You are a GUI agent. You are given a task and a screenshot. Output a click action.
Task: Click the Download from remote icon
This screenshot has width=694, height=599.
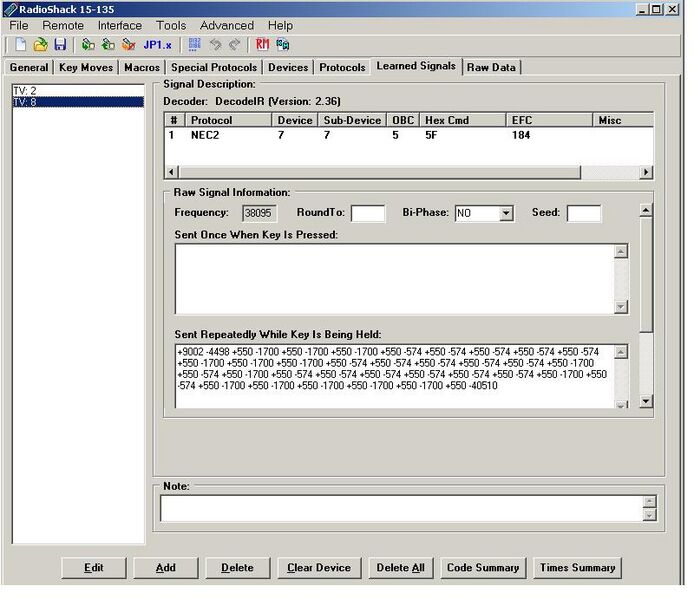[88, 45]
